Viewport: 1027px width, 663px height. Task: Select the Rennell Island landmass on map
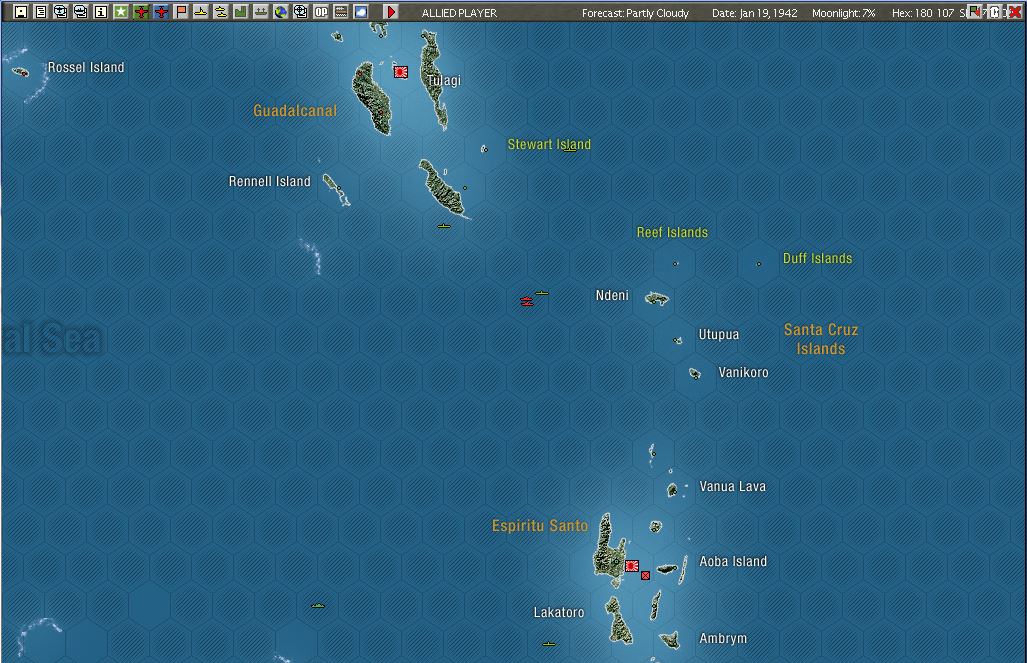click(336, 190)
